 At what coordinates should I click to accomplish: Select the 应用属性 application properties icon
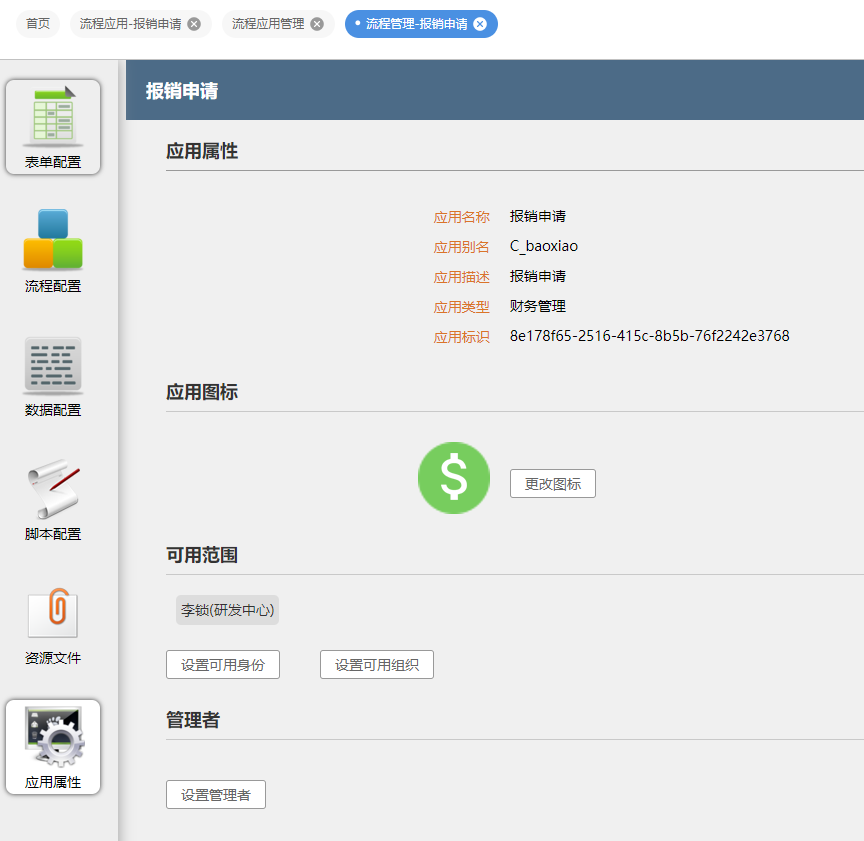[x=53, y=747]
